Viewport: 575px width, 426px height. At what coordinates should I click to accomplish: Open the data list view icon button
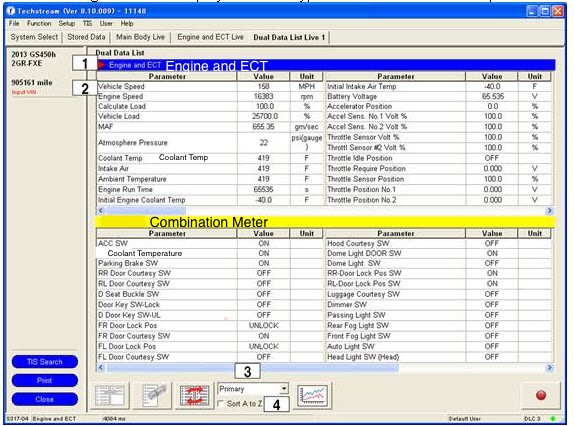click(x=110, y=396)
